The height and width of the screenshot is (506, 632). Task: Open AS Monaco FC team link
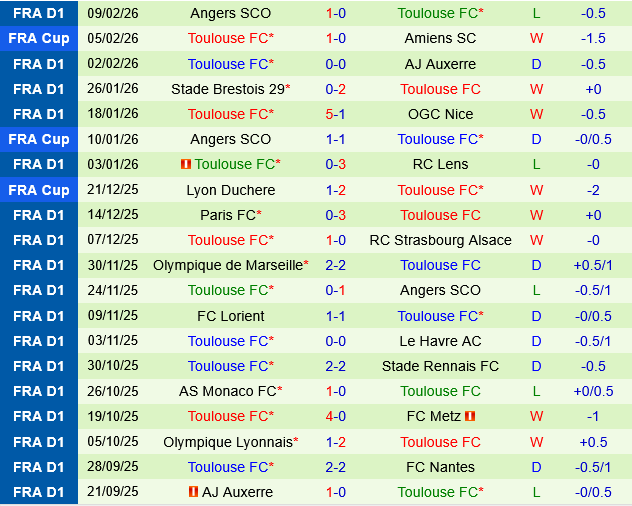pyautogui.click(x=227, y=391)
